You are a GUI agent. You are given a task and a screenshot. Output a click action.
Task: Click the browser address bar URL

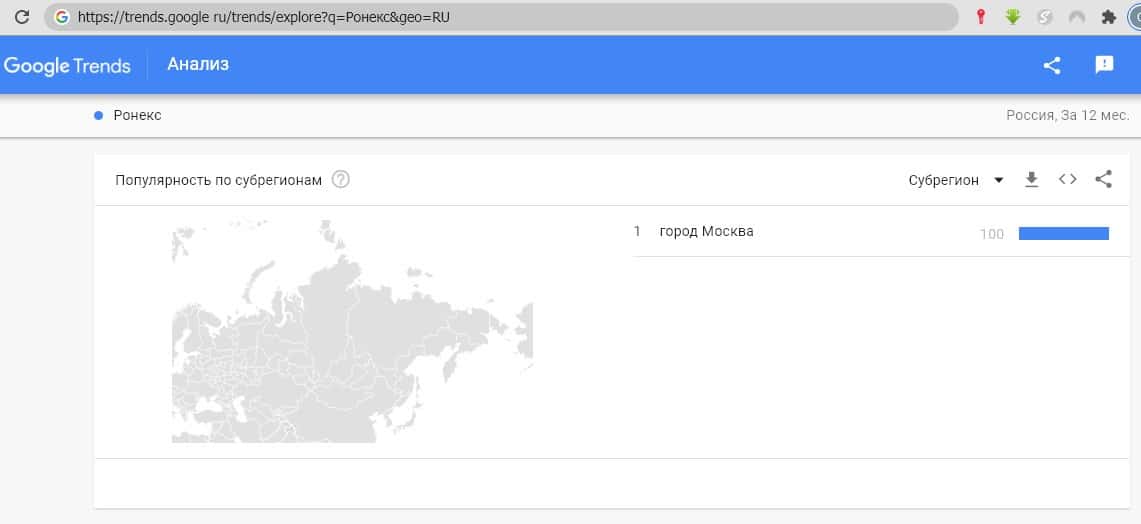click(x=500, y=17)
